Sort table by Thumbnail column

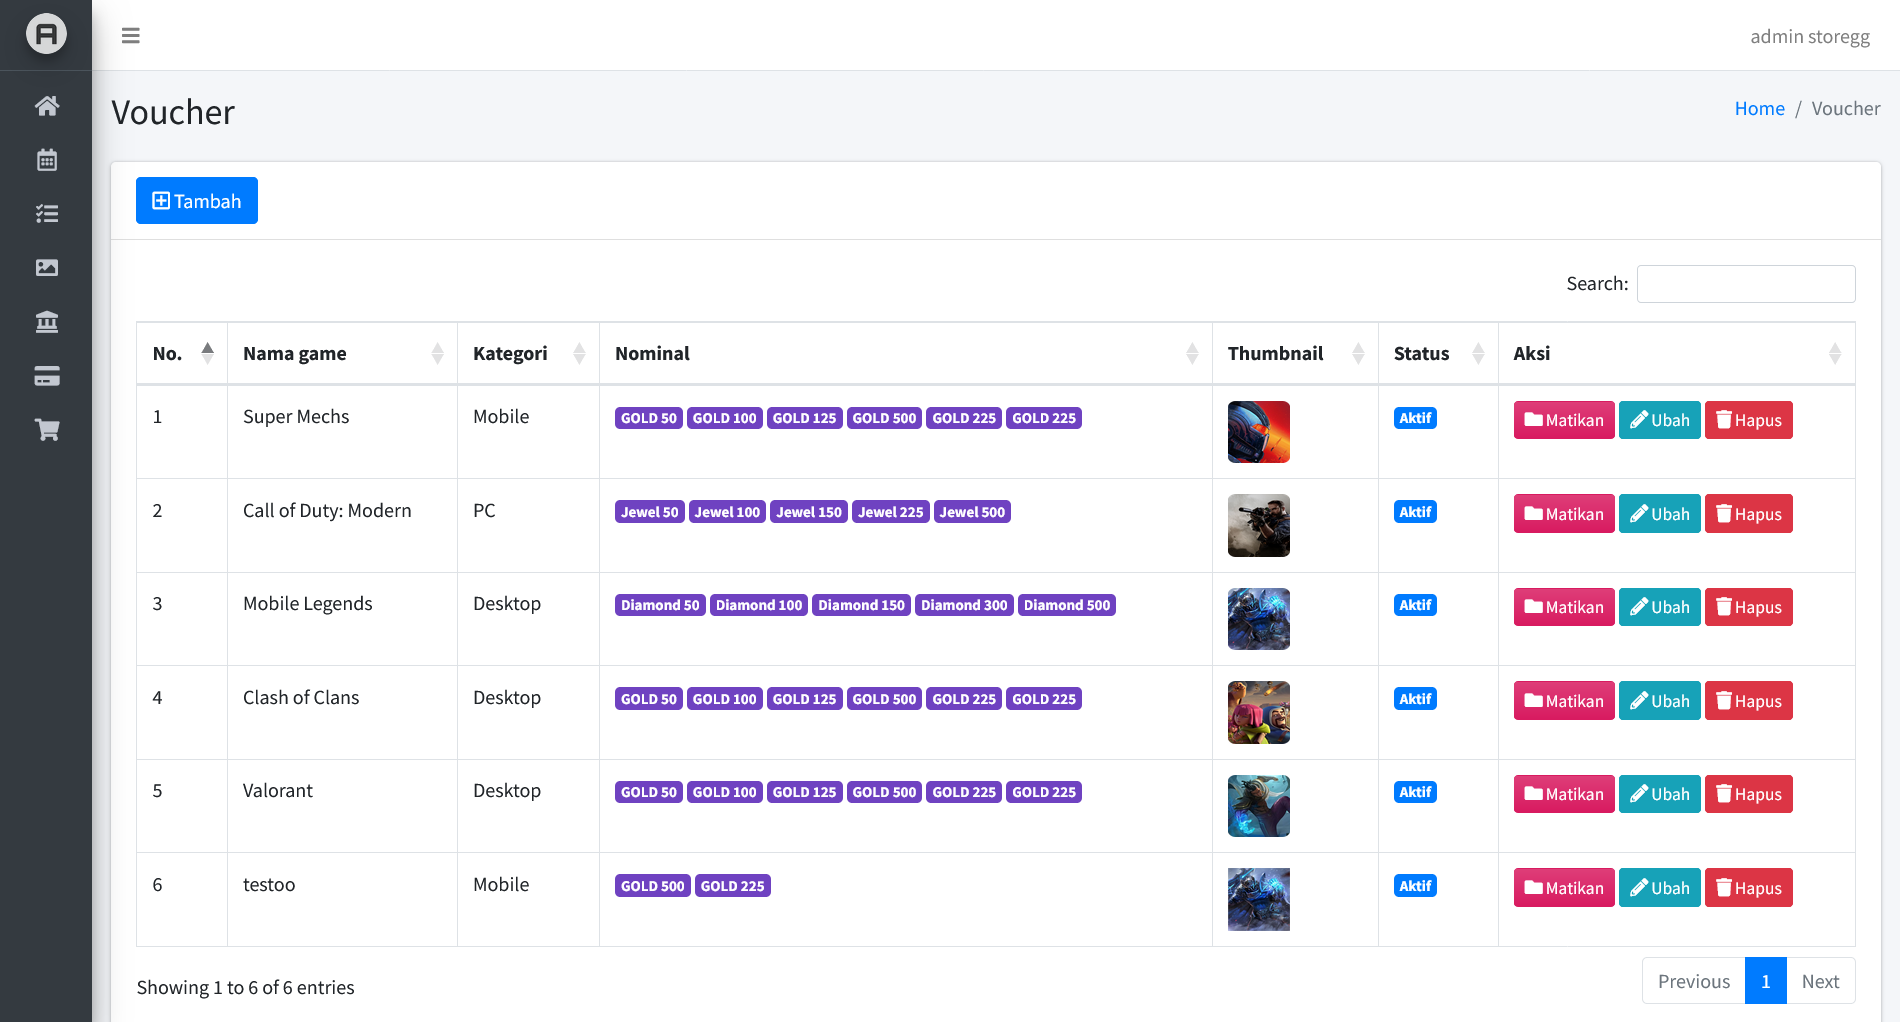click(x=1295, y=353)
